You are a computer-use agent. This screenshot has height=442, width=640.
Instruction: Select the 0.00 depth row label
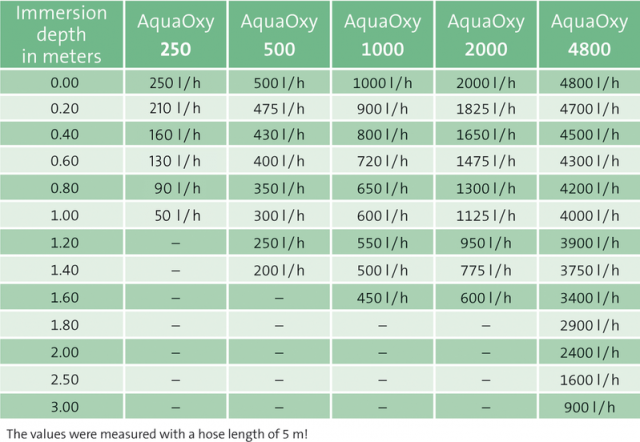coord(62,82)
